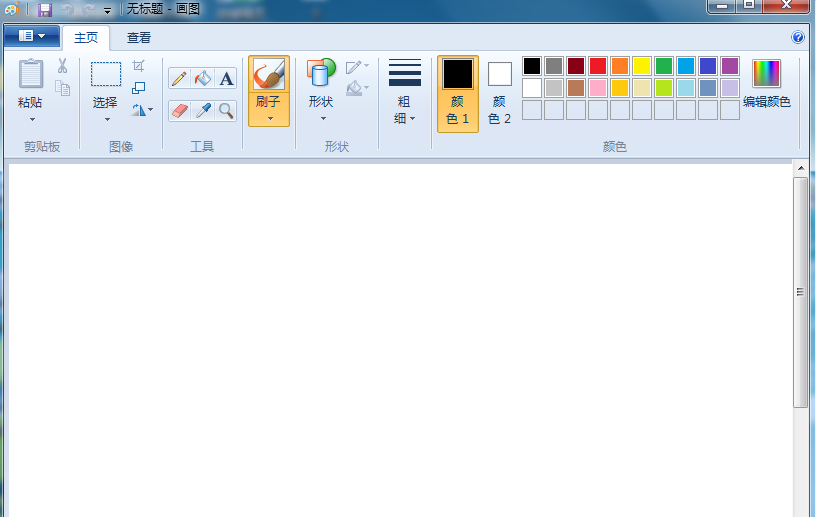816x517 pixels.
Task: Expand the Shapes (形状) dropdown arrow
Action: (323, 119)
